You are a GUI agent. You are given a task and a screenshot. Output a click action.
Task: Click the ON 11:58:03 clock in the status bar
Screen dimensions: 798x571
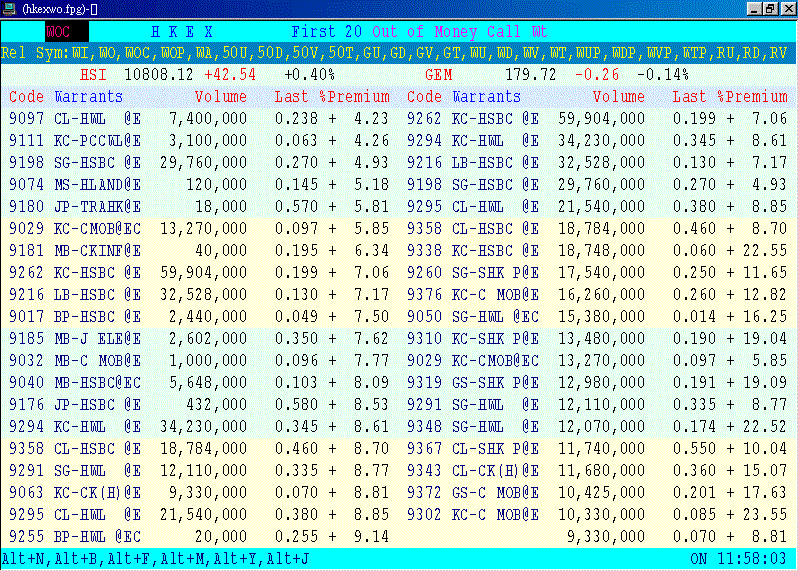[738, 559]
